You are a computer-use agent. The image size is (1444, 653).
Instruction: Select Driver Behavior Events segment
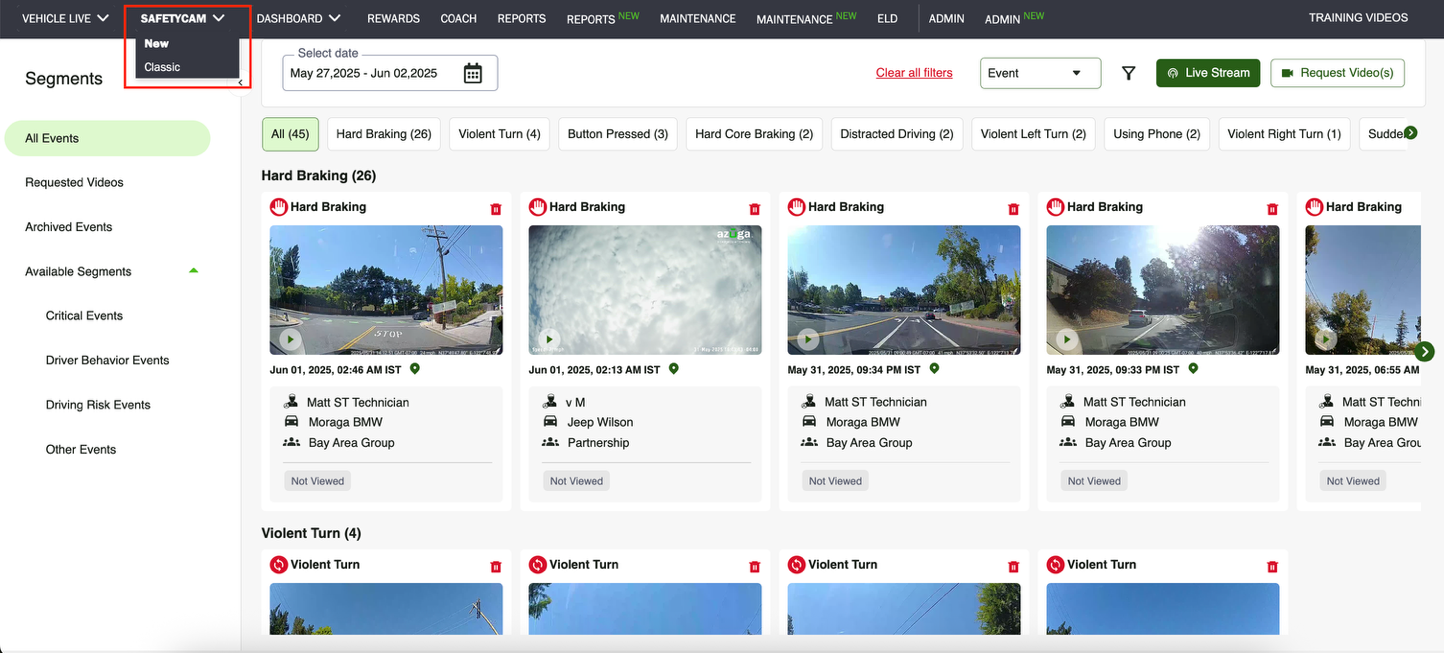(x=107, y=360)
